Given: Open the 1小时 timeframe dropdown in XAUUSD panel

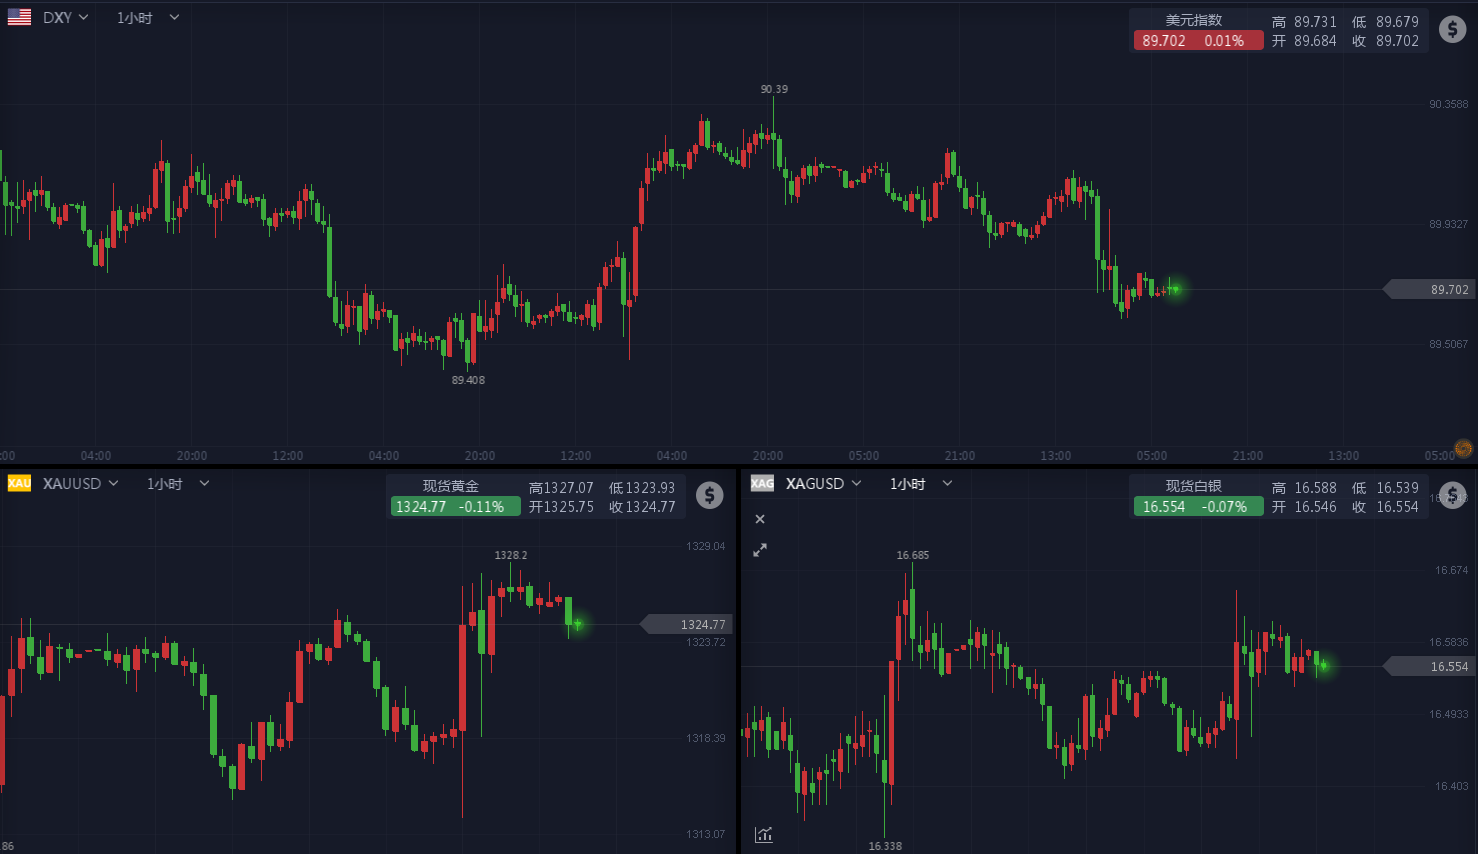Looking at the screenshot, I should [x=178, y=483].
